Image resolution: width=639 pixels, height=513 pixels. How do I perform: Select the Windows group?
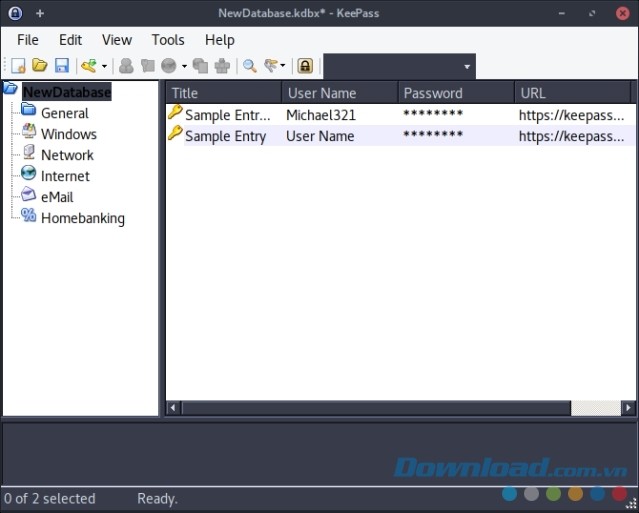tap(69, 134)
